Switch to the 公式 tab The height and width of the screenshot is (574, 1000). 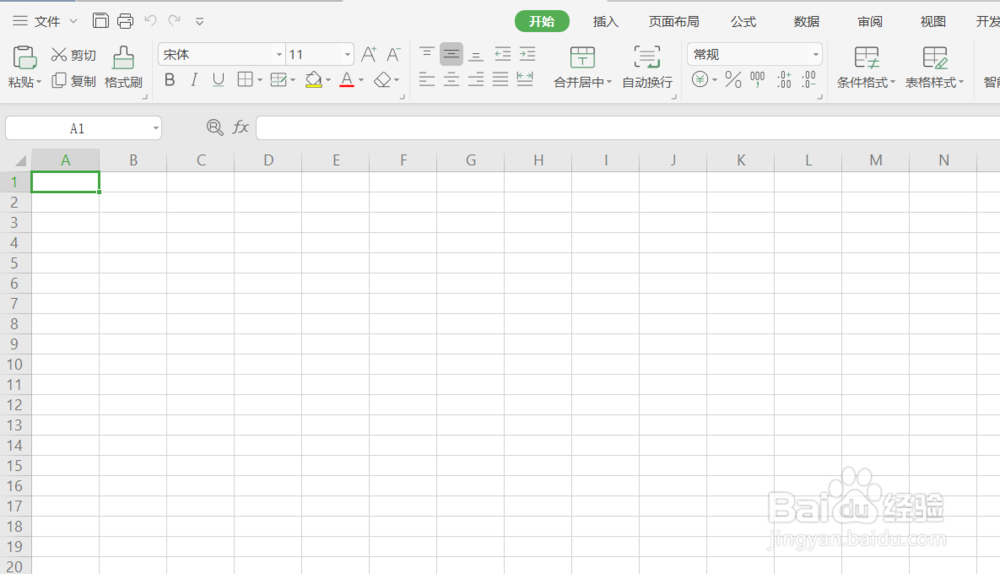(743, 22)
